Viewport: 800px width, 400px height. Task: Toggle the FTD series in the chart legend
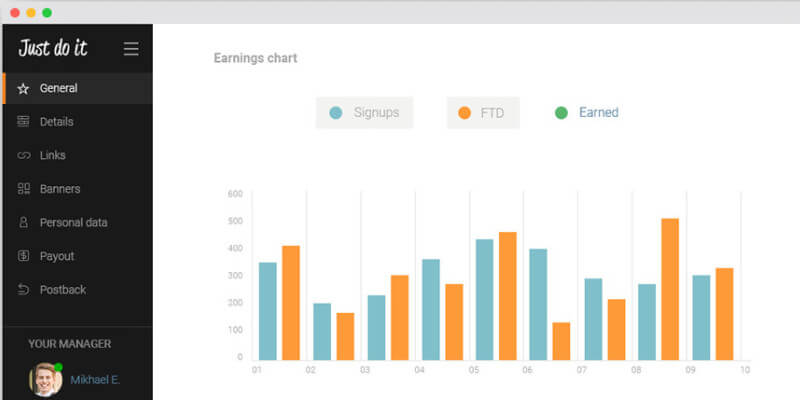483,113
